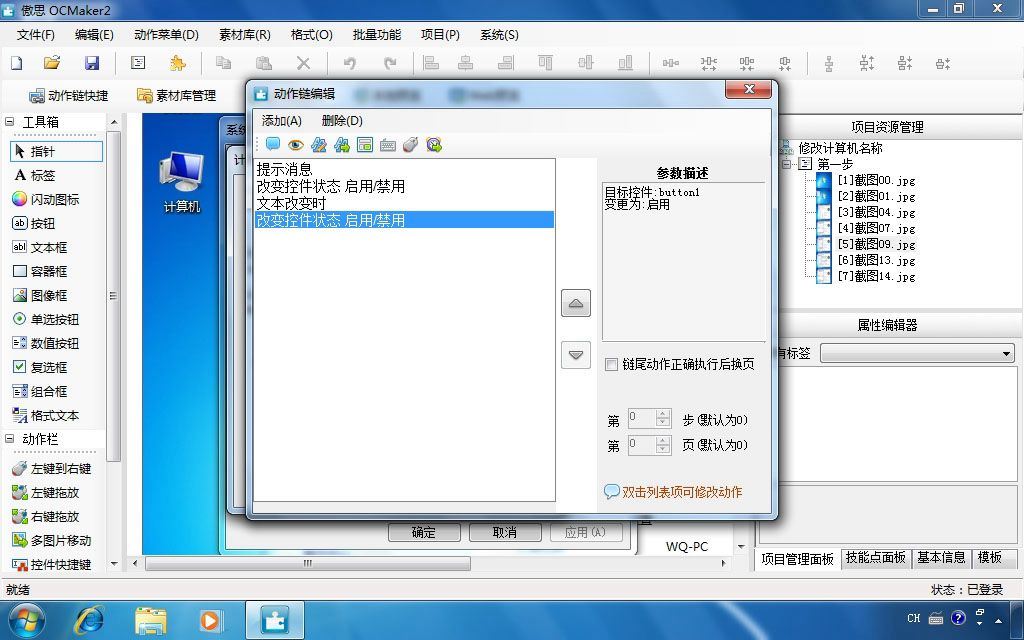Collapse the 第一步 tree node
The height and width of the screenshot is (640, 1024).
(x=788, y=164)
